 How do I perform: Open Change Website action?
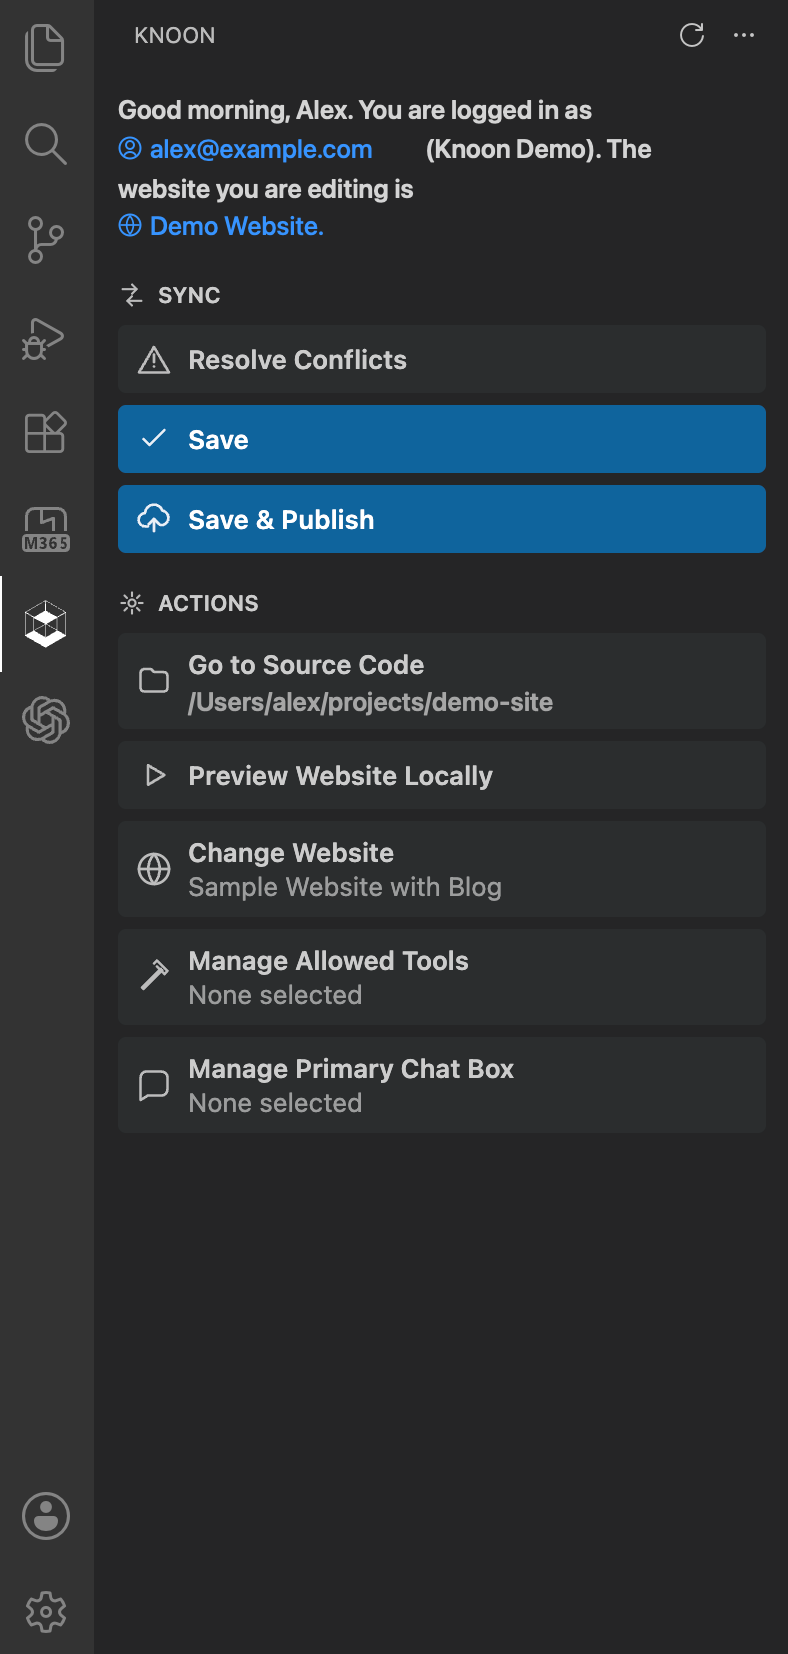[x=442, y=869]
